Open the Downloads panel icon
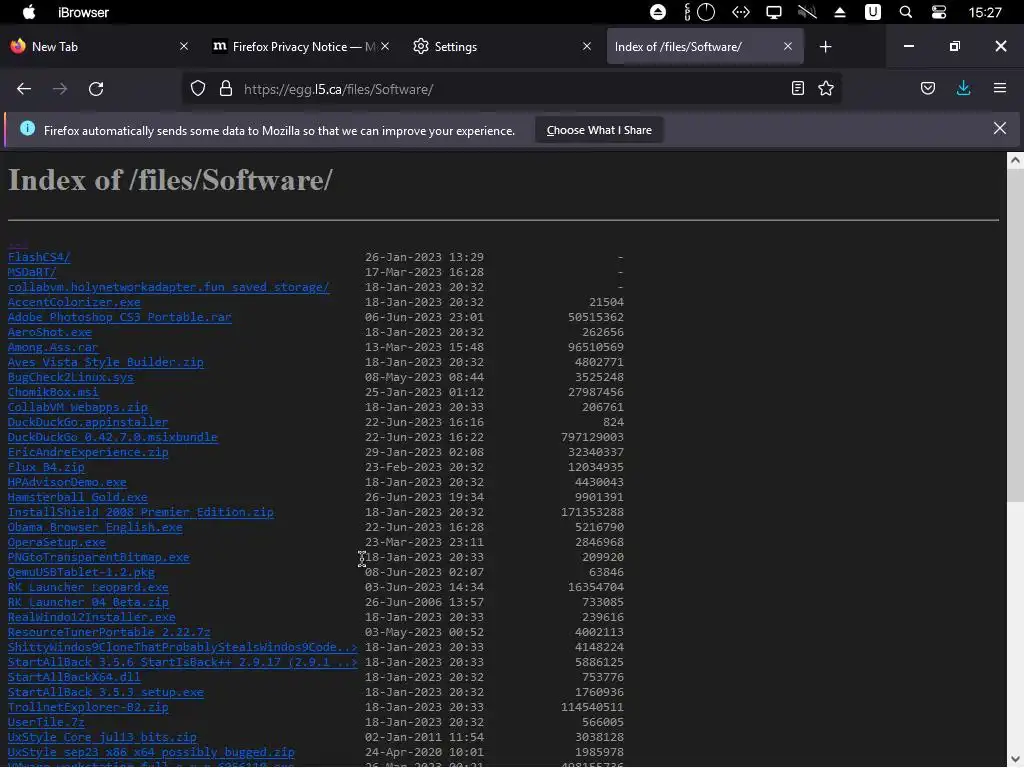Screen dimensions: 1024x768 point(963,88)
